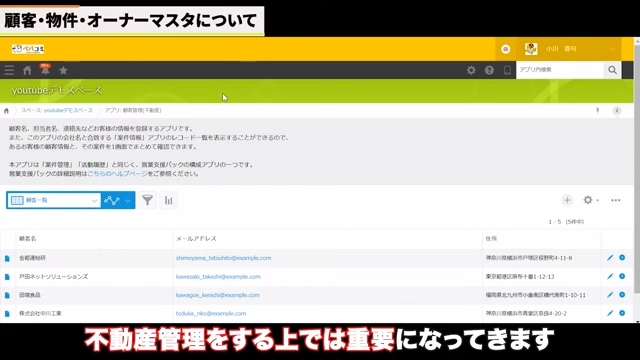Click the youtubeデモスペース space title

[x=57, y=91]
